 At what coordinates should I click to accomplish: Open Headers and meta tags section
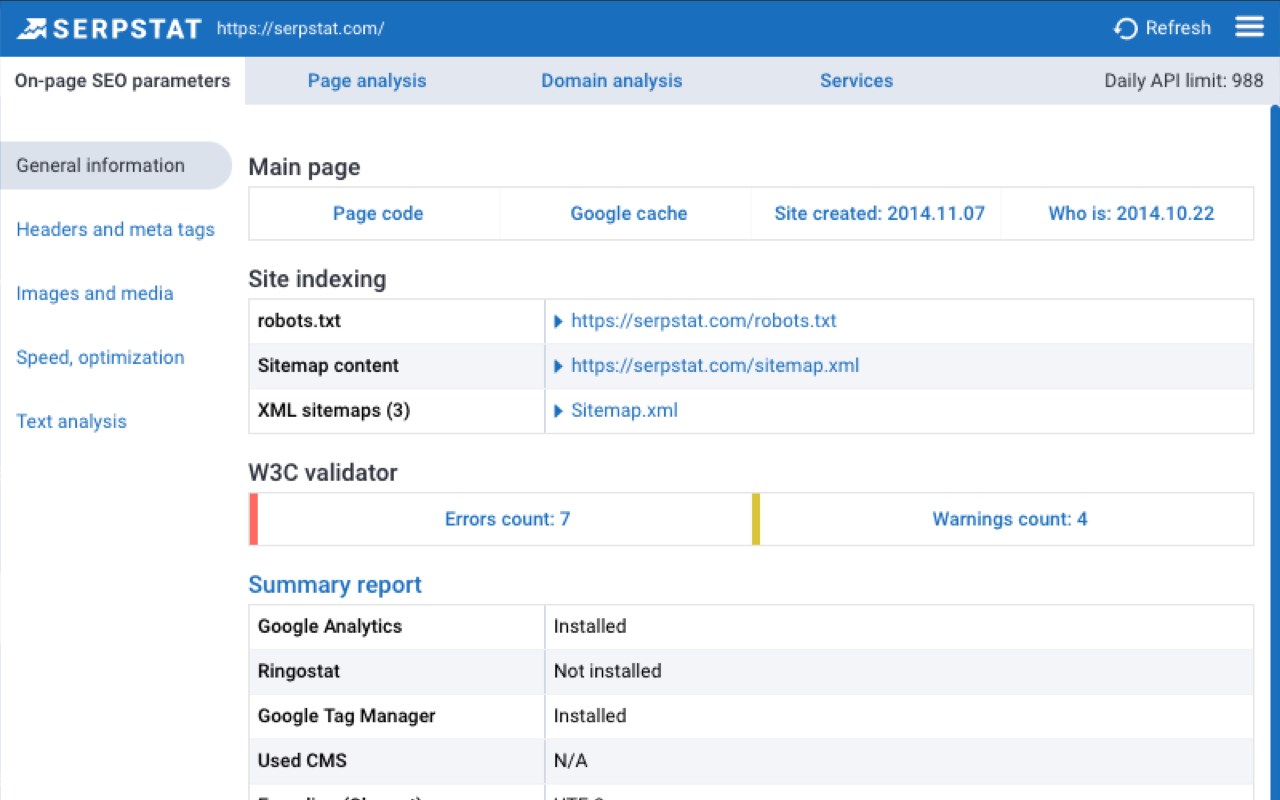(x=115, y=230)
